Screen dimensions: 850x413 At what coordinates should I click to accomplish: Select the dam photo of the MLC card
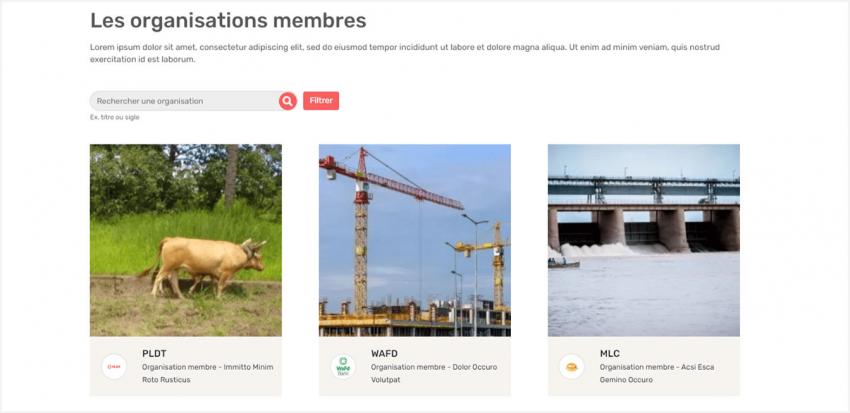[644, 240]
